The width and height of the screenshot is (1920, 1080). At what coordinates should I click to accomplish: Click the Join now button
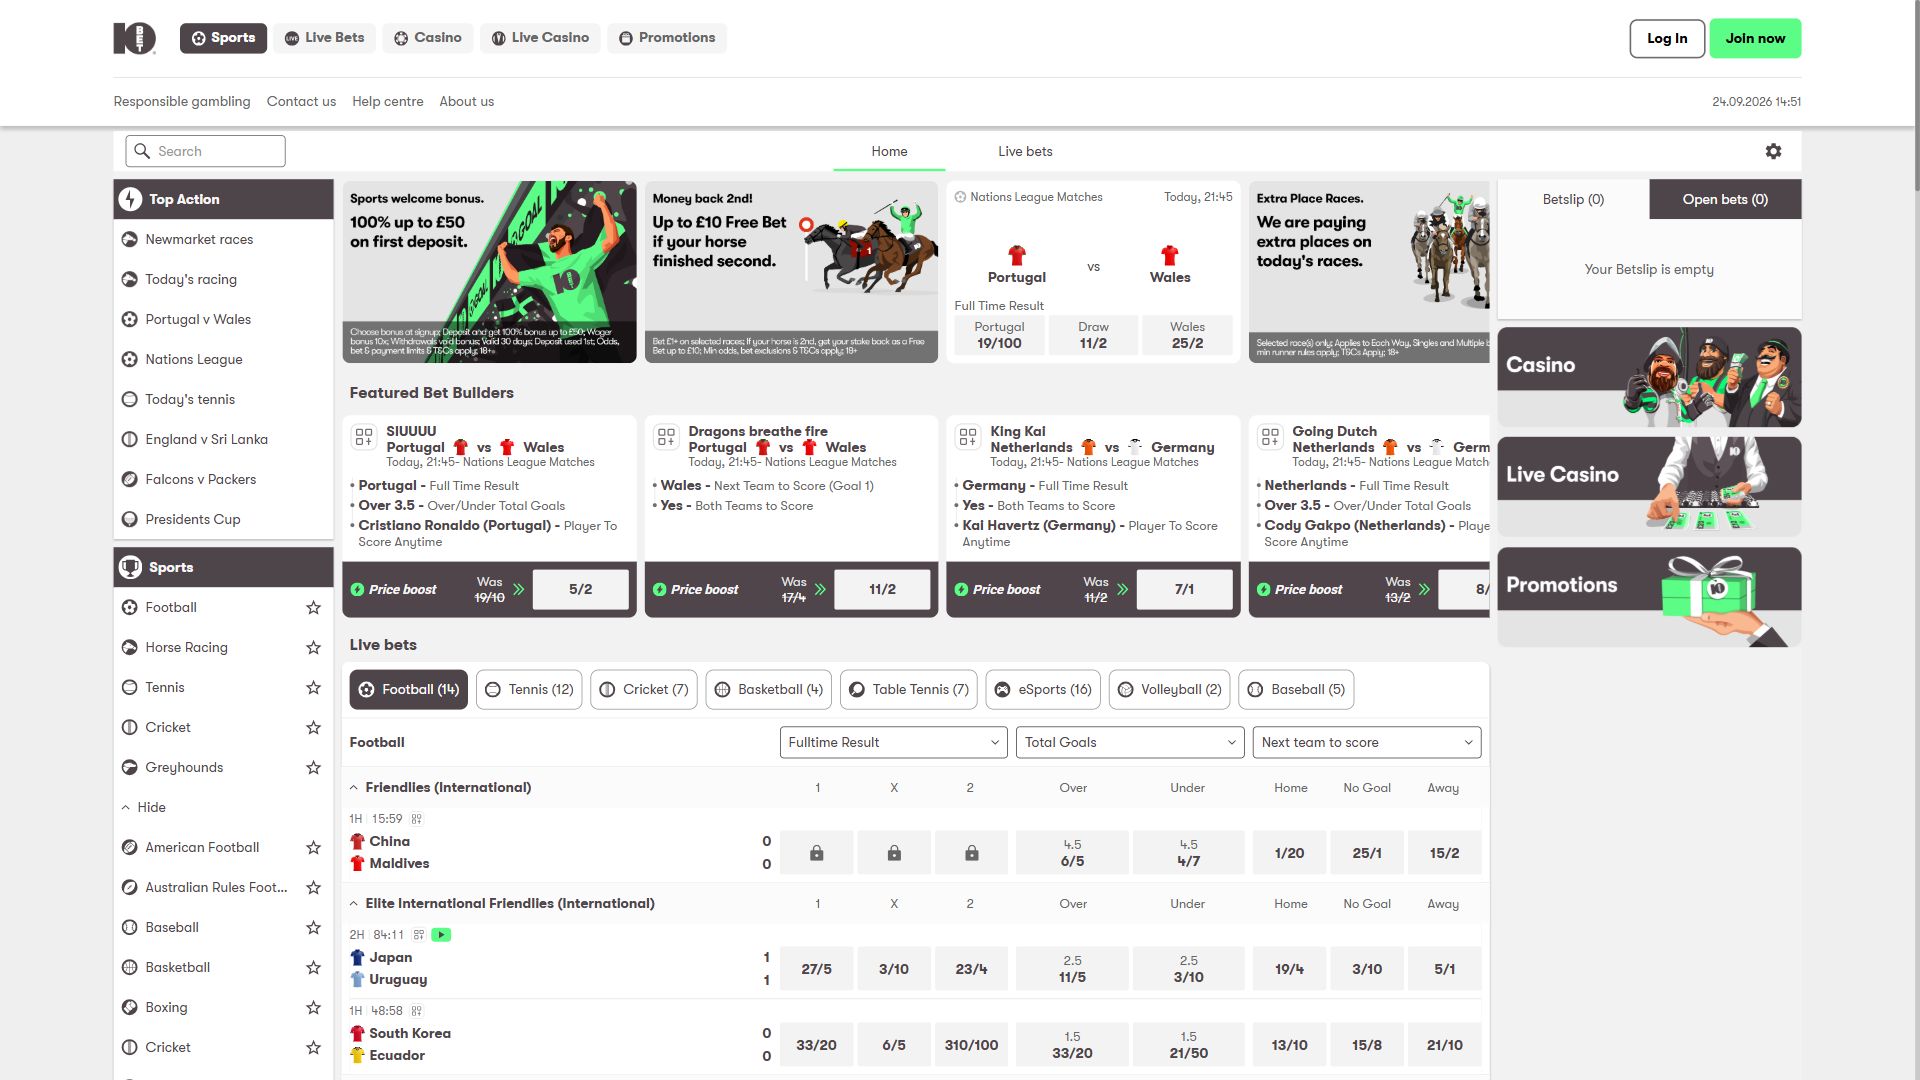coord(1755,38)
